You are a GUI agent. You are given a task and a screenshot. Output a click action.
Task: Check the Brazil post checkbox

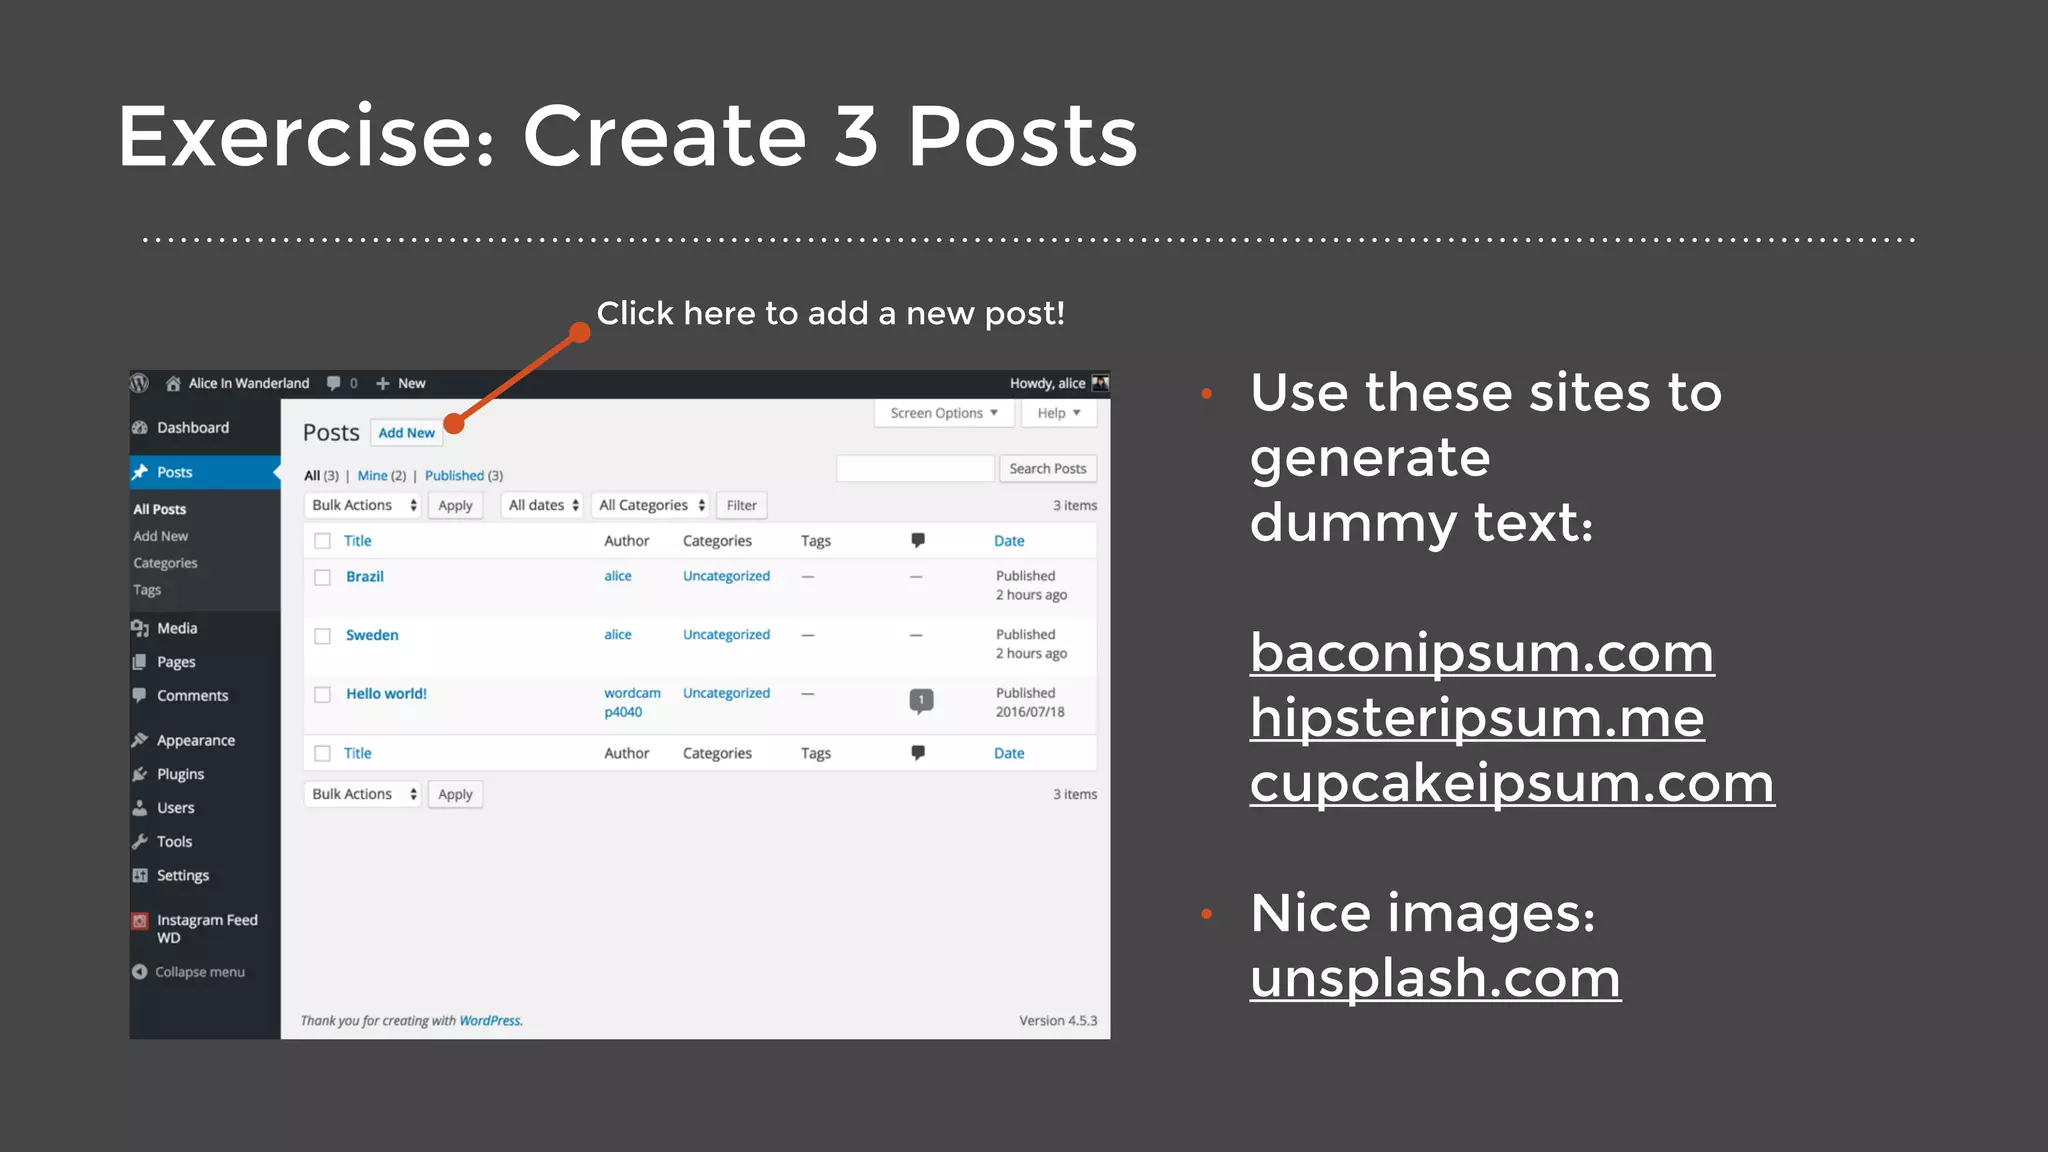[x=322, y=577]
